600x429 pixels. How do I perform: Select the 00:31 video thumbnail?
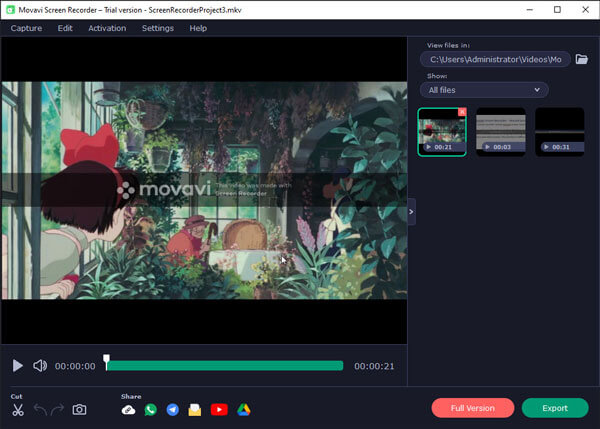tap(559, 132)
